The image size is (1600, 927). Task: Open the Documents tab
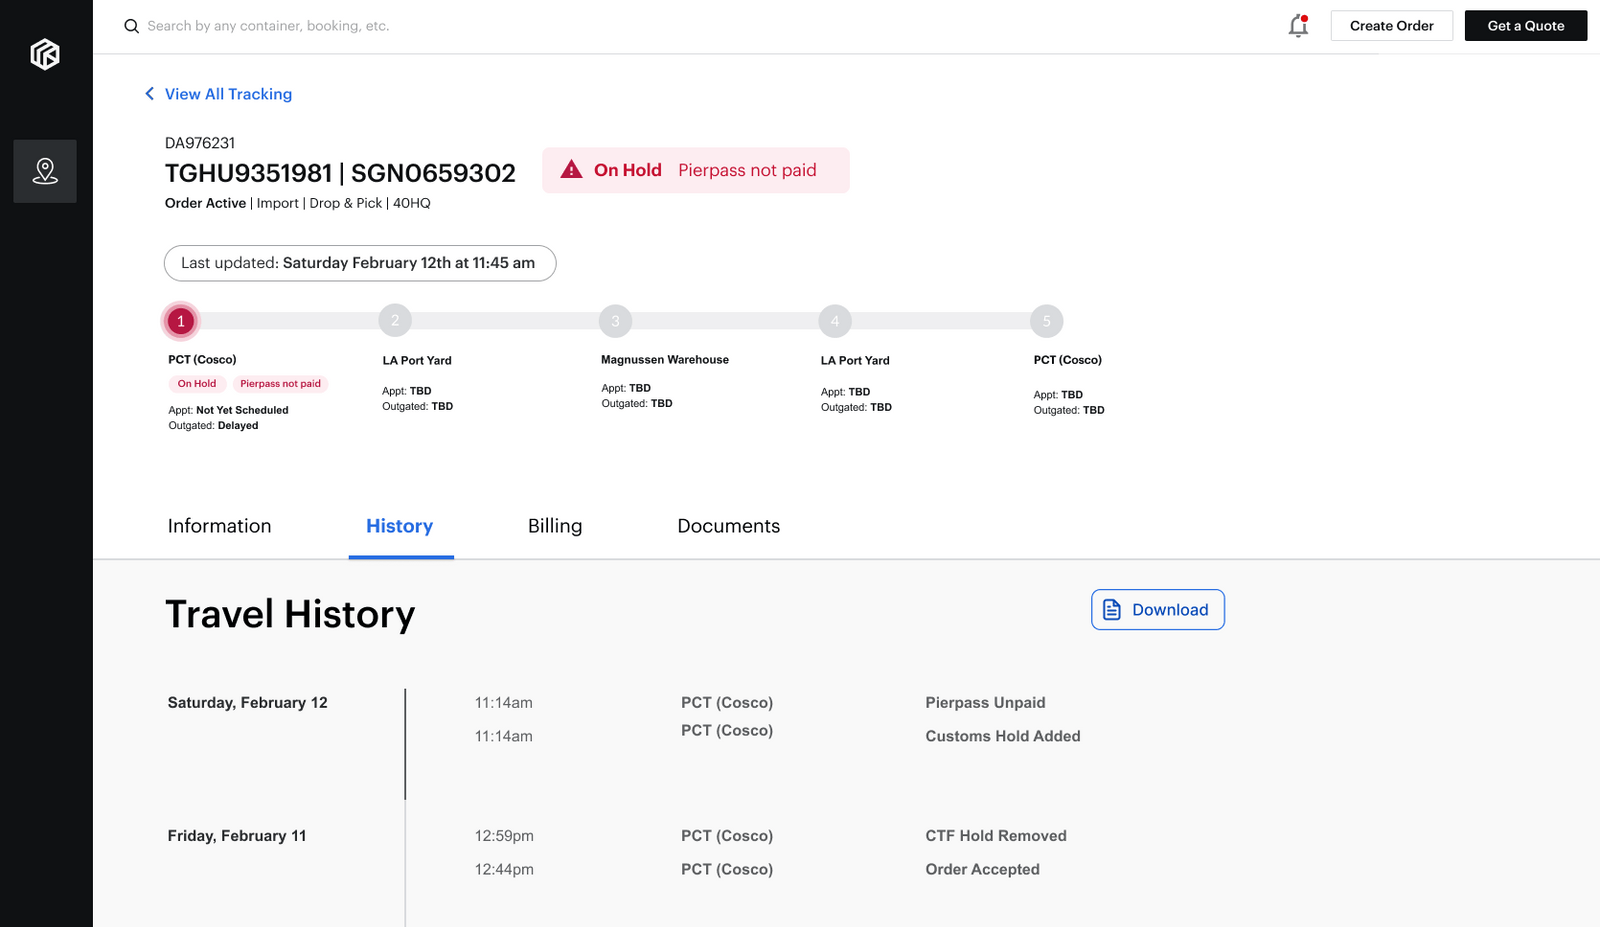point(728,525)
